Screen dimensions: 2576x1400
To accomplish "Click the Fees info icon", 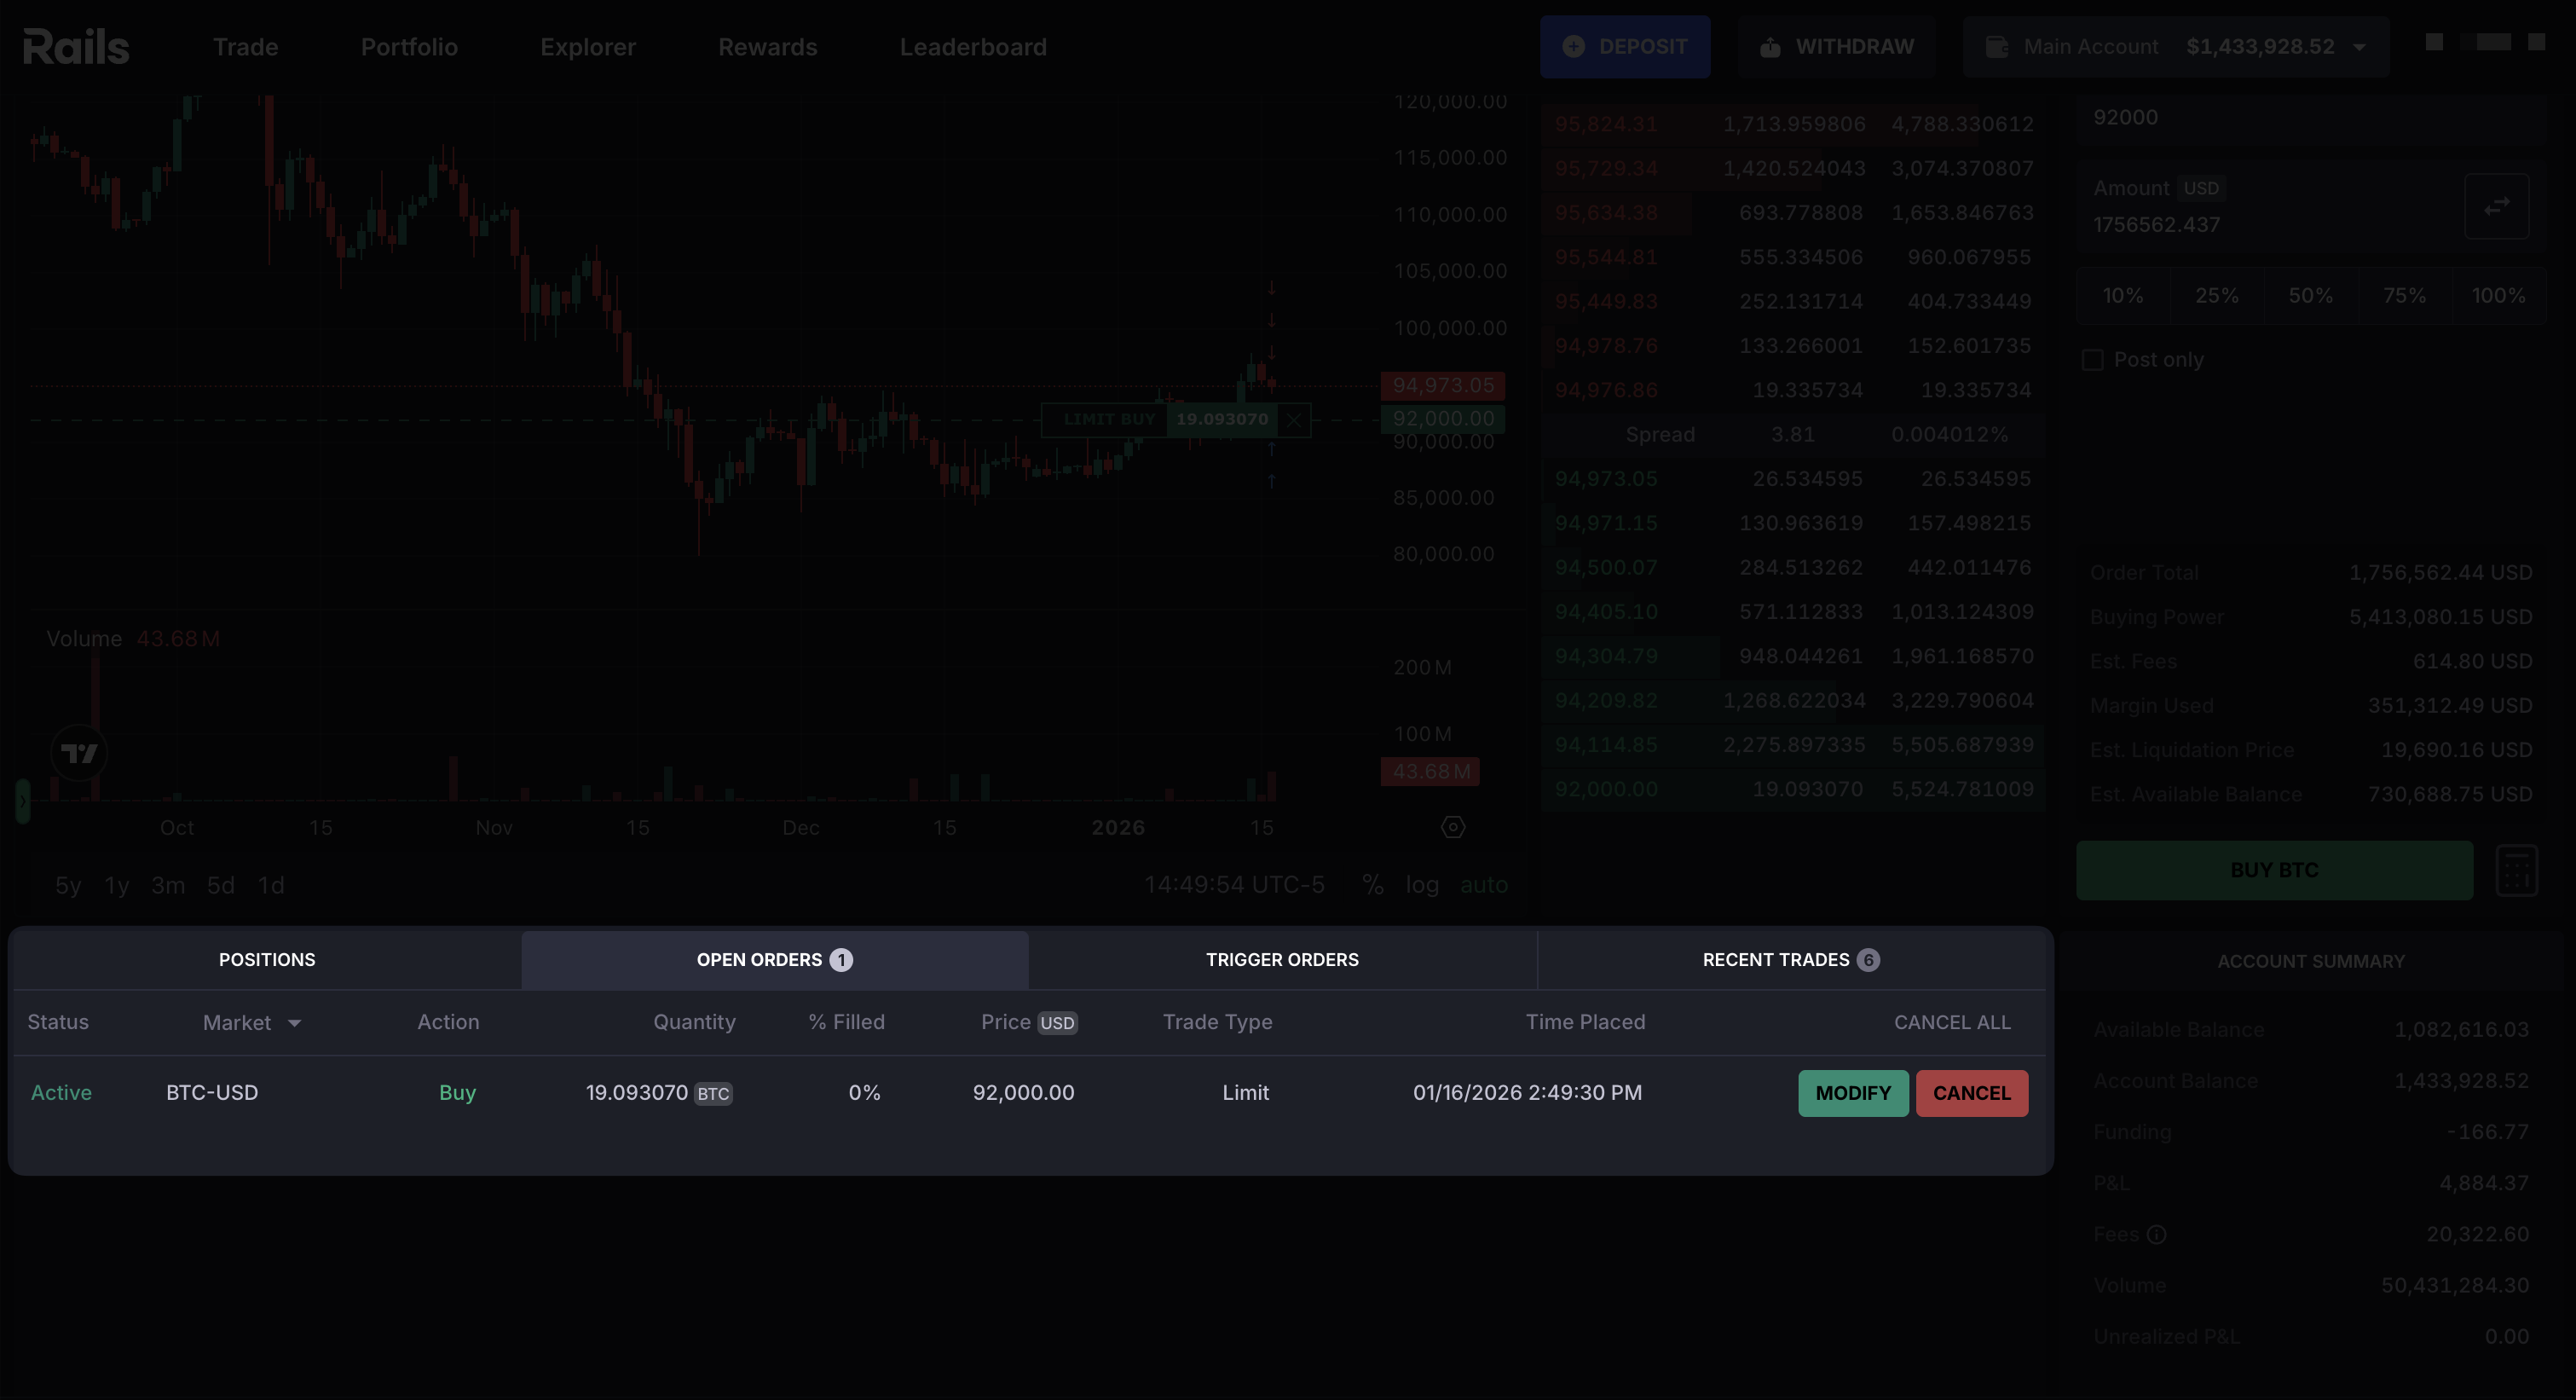I will 2157,1234.
